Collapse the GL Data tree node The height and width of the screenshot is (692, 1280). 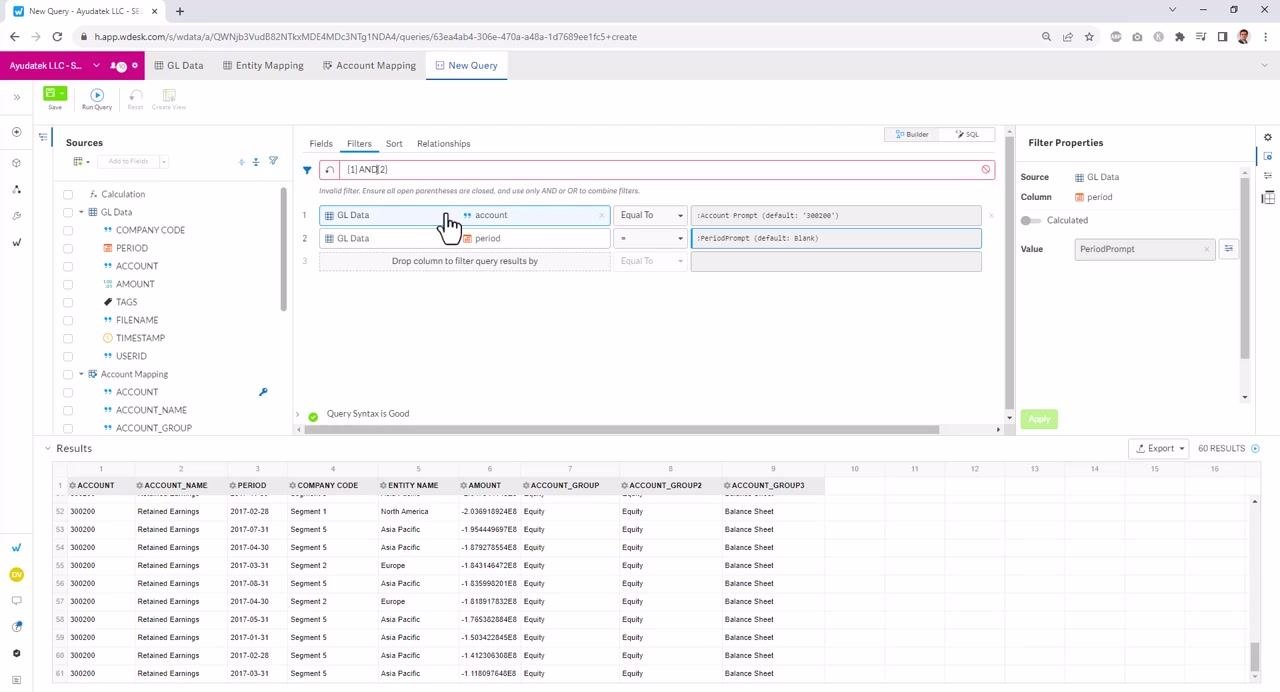[x=81, y=212]
